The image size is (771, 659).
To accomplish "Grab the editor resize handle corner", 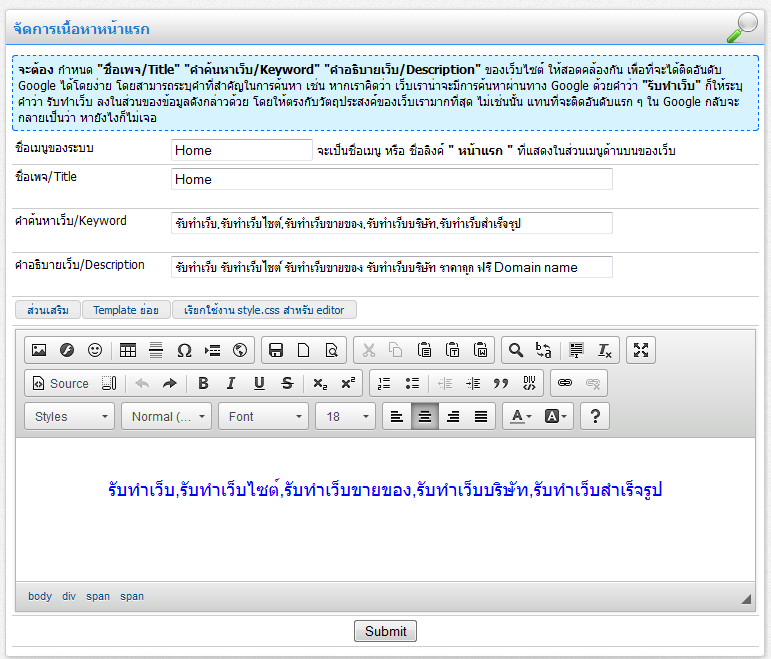I will (x=746, y=599).
